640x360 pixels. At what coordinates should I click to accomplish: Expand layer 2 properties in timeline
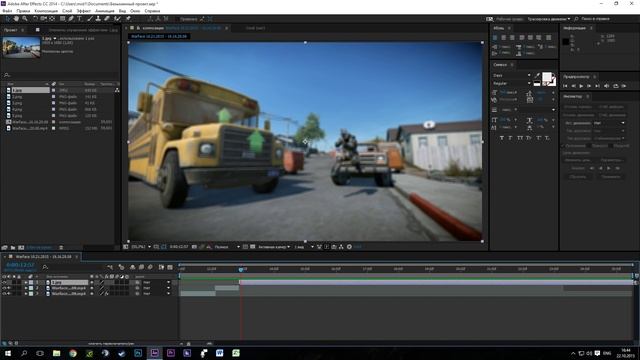[26, 288]
